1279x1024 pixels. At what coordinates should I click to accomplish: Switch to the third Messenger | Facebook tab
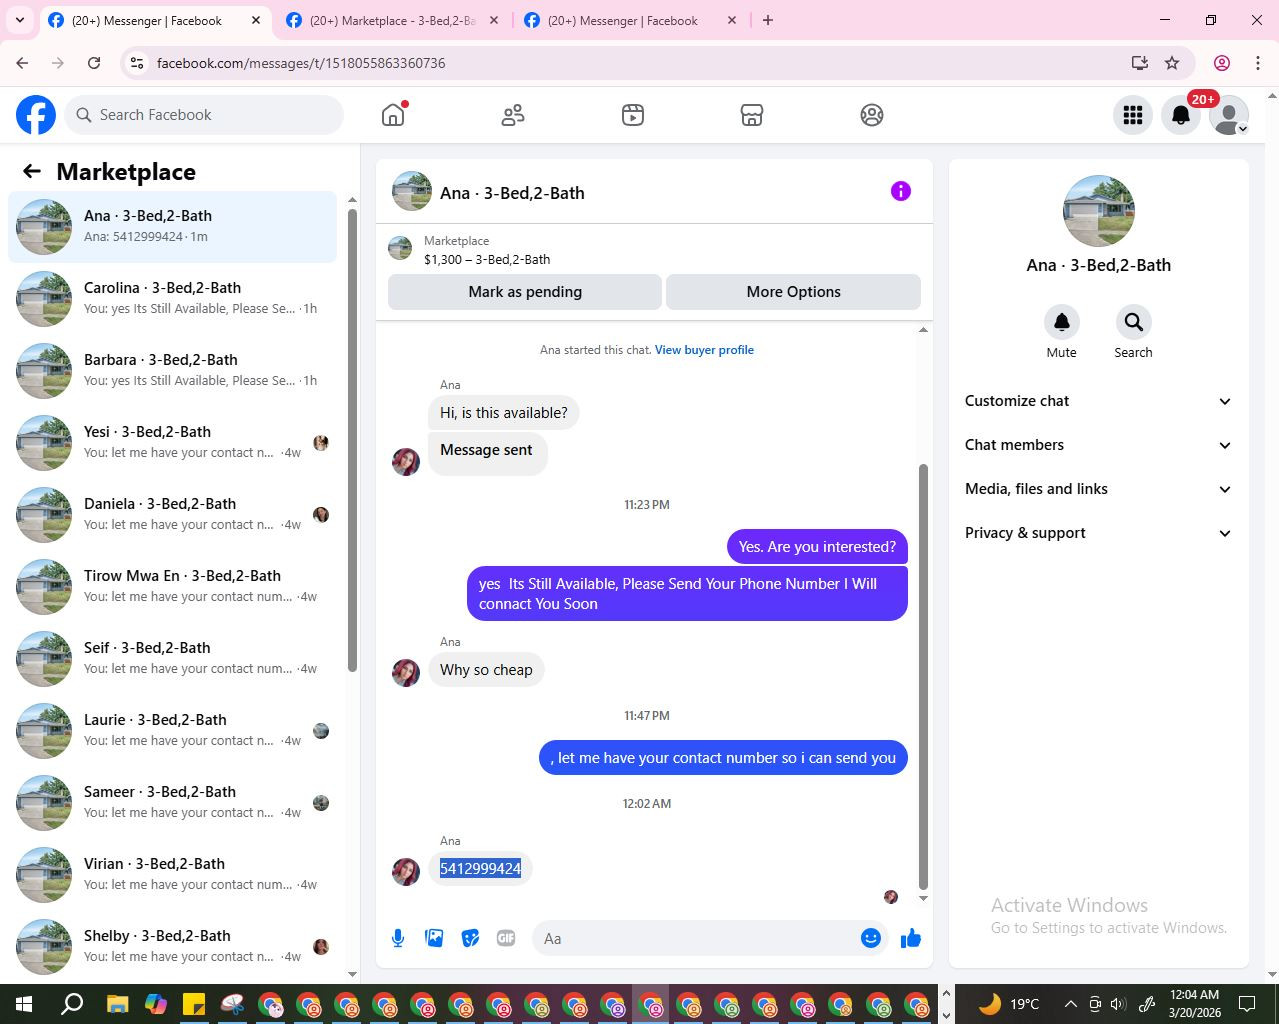coord(630,20)
